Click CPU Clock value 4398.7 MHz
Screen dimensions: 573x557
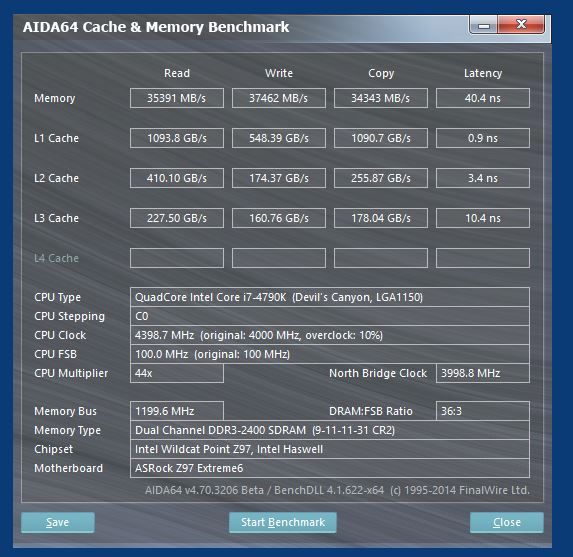330,335
